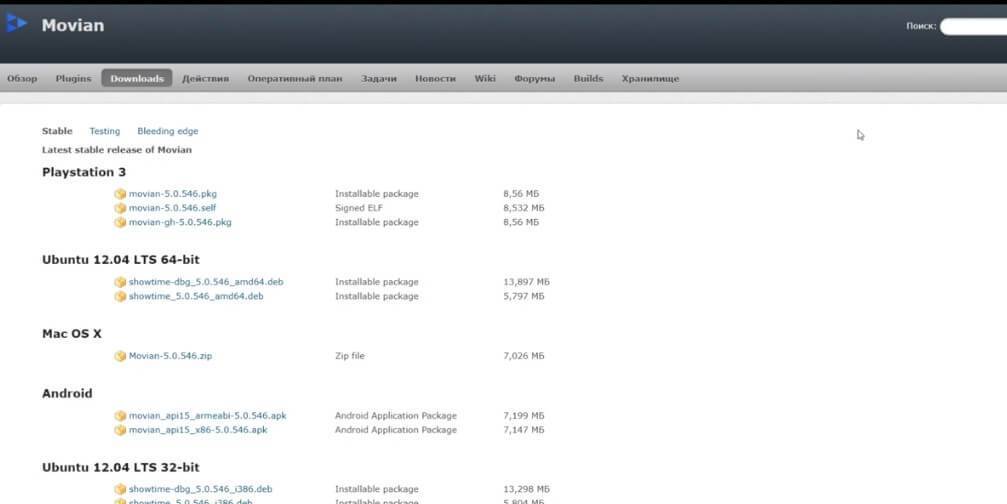Image resolution: width=1007 pixels, height=504 pixels.
Task: Open the Wiki tab
Action: pyautogui.click(x=485, y=78)
